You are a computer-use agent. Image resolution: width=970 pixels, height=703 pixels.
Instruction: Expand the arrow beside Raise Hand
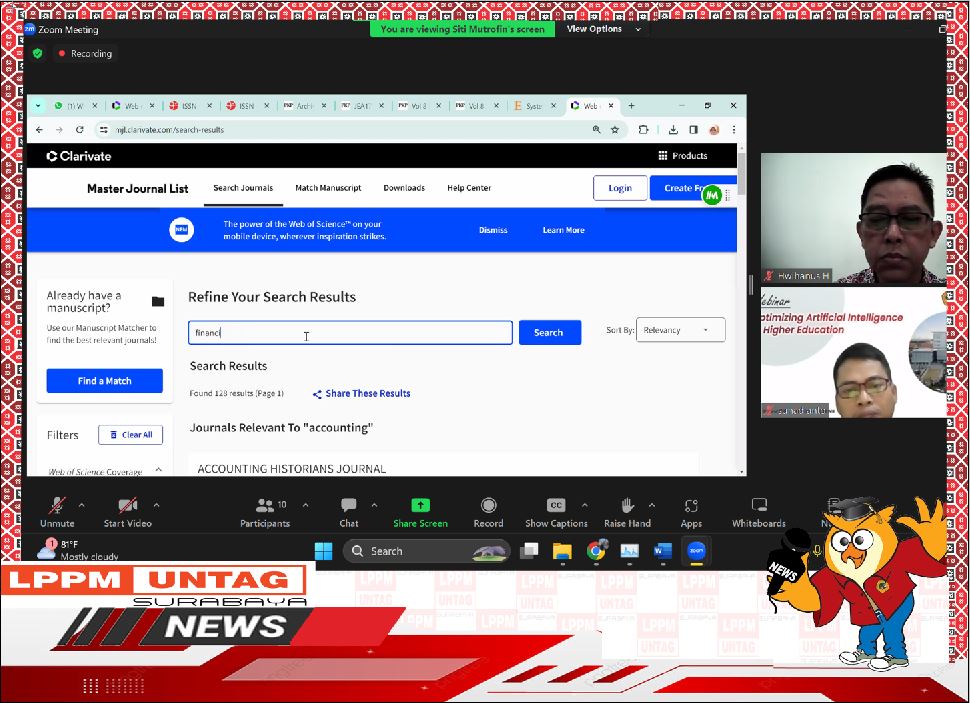pyautogui.click(x=651, y=506)
